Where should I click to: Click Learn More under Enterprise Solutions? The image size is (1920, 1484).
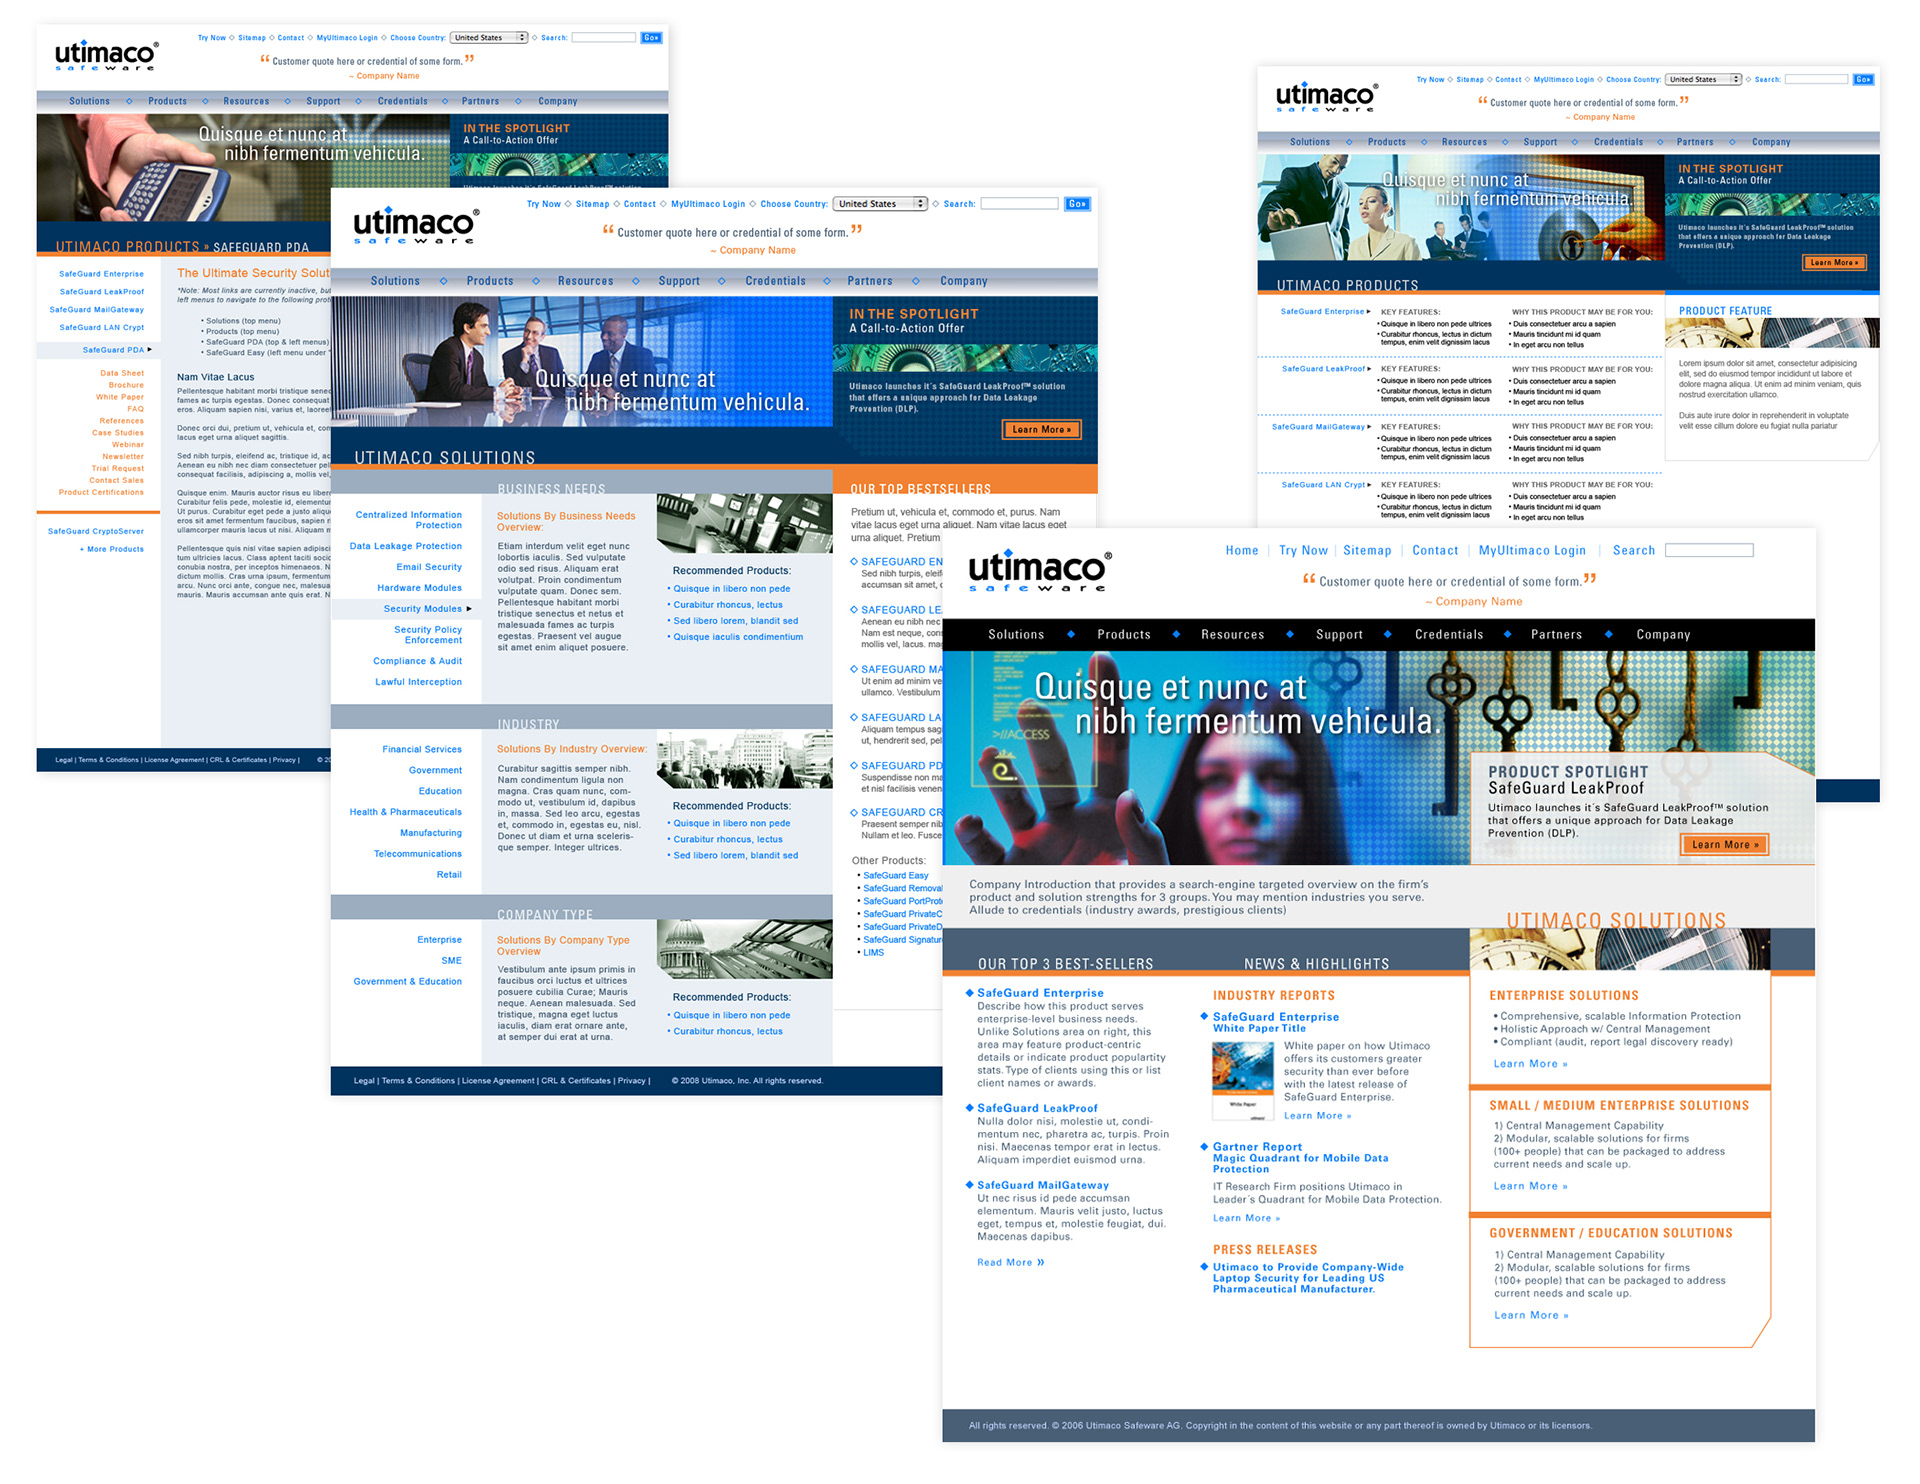[1531, 1064]
